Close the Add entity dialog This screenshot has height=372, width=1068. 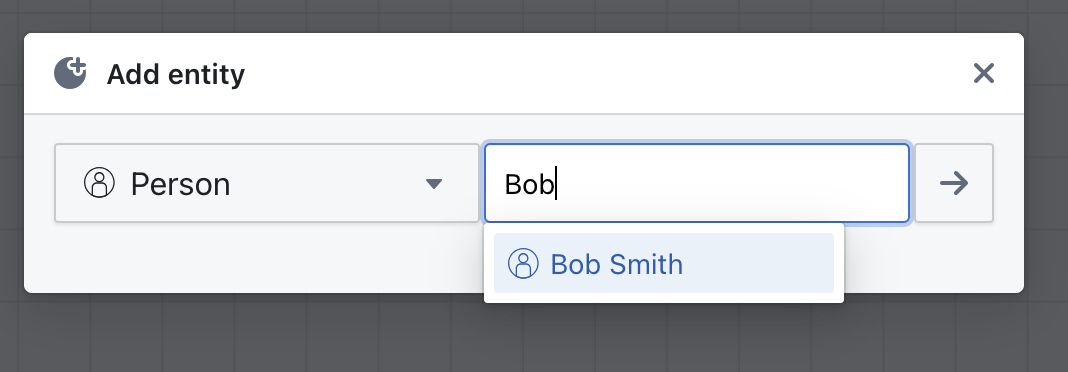(x=984, y=73)
